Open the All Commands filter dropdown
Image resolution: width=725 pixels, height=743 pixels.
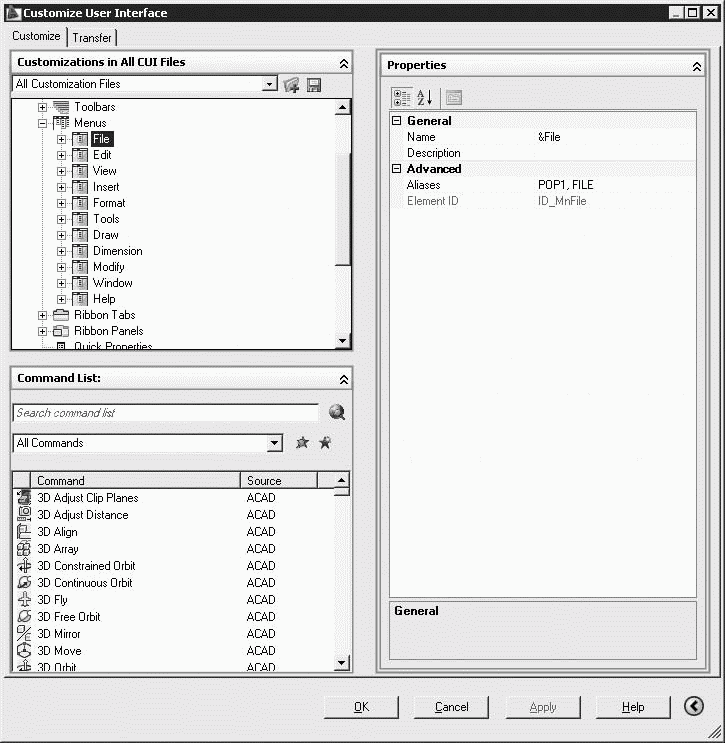275,443
